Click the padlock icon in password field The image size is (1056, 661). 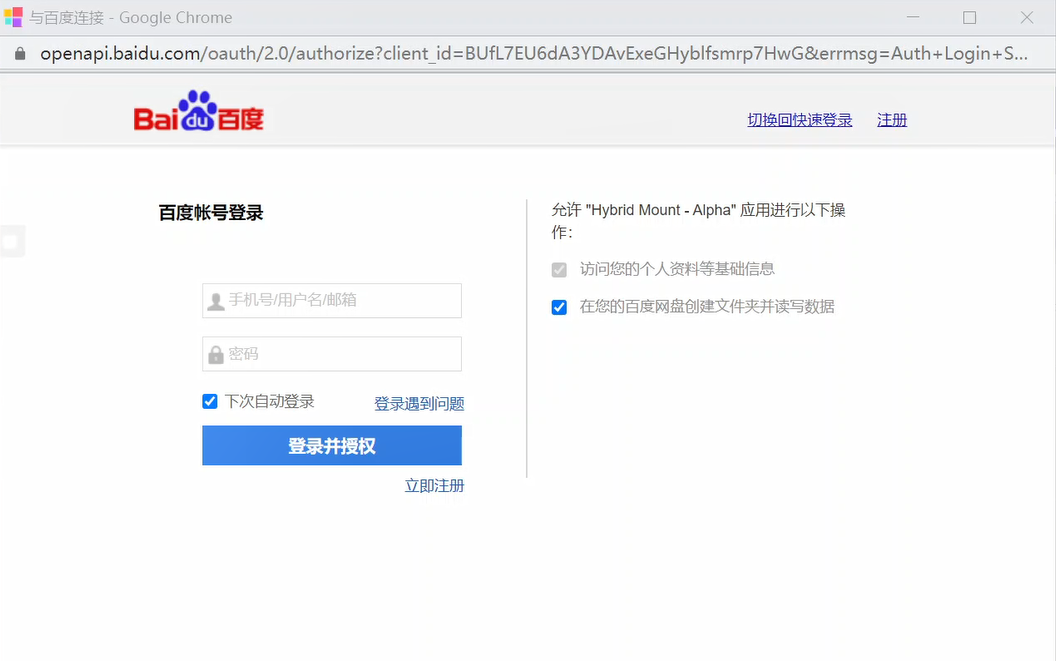pos(216,354)
